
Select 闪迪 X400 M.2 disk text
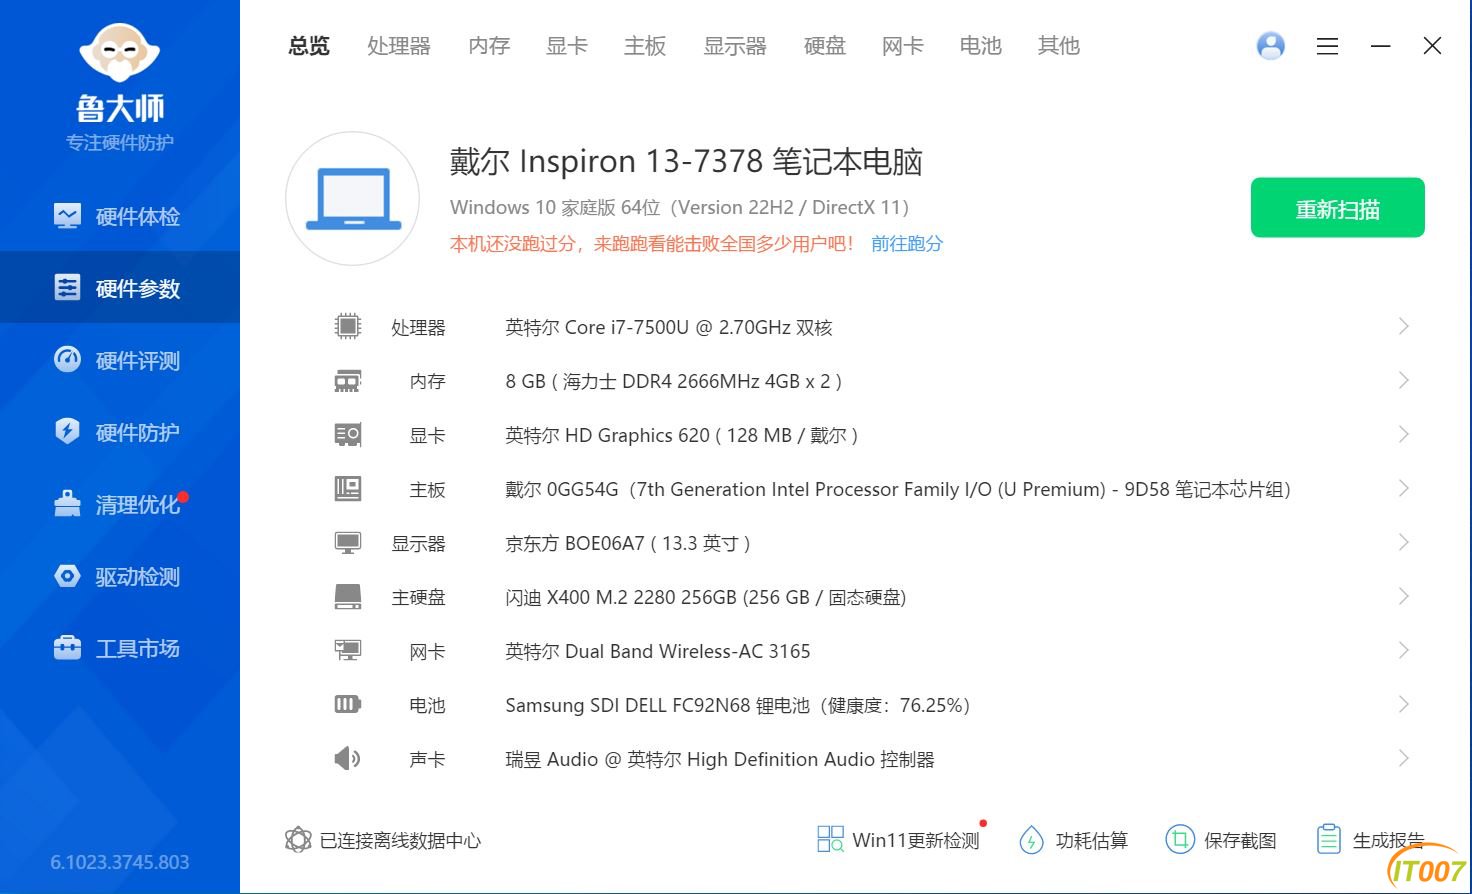705,598
